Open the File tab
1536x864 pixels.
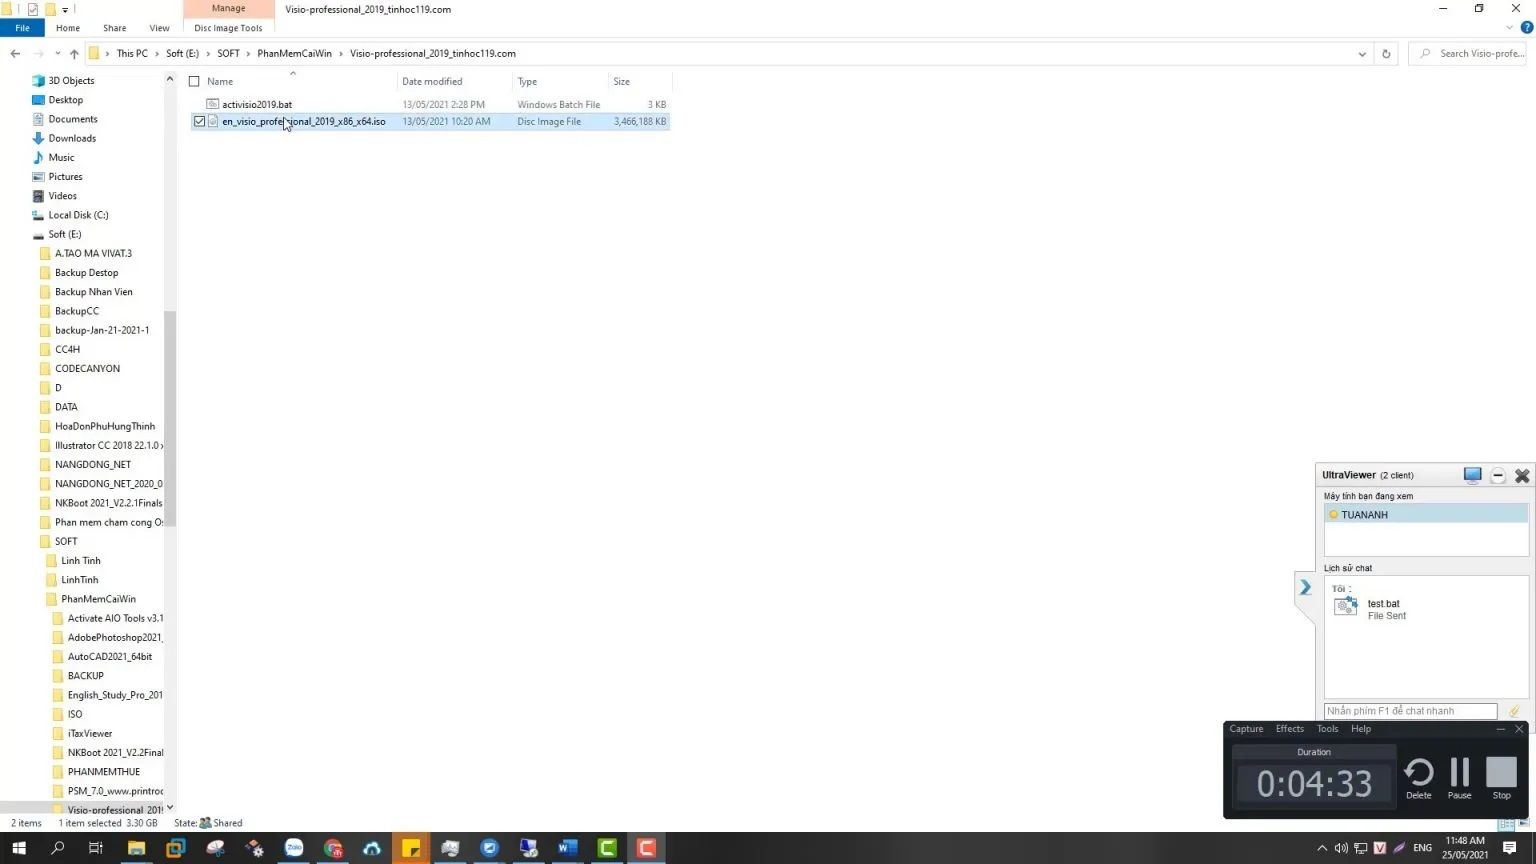click(22, 28)
